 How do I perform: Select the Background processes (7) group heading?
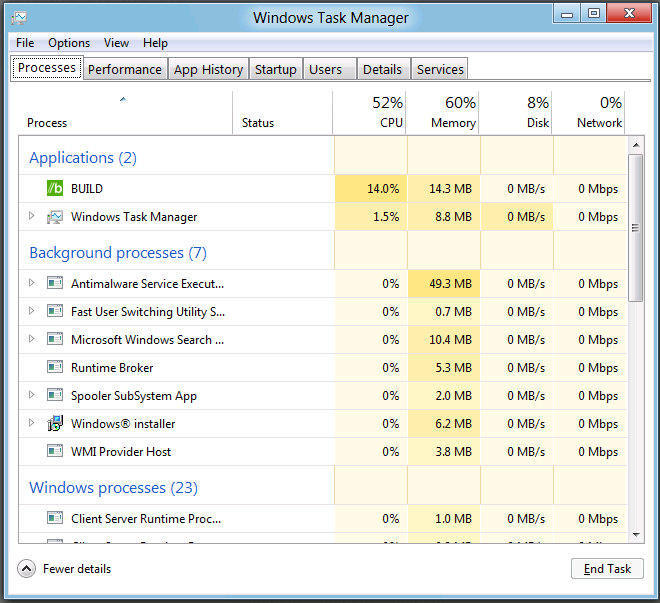pos(118,253)
